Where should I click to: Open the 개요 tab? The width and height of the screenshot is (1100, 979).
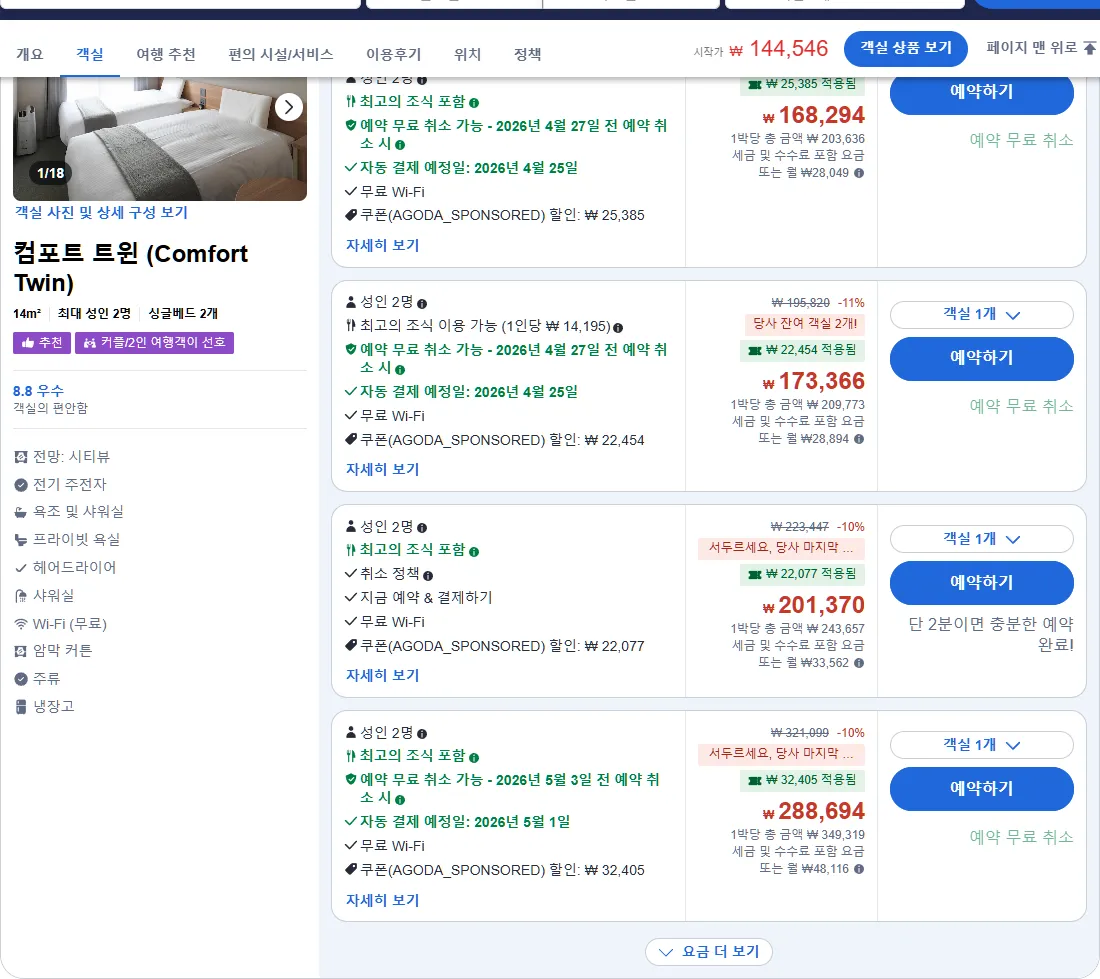coord(29,54)
